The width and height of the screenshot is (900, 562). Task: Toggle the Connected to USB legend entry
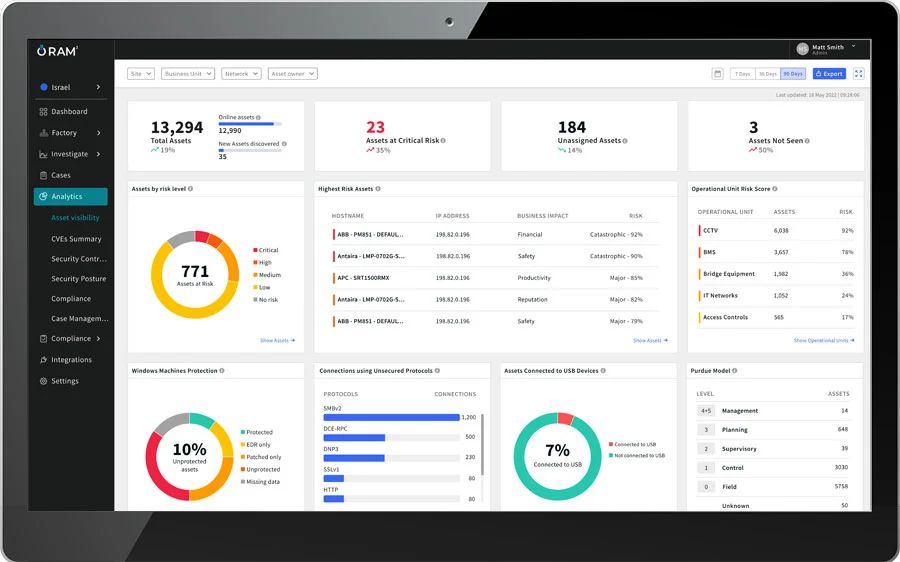tap(633, 444)
